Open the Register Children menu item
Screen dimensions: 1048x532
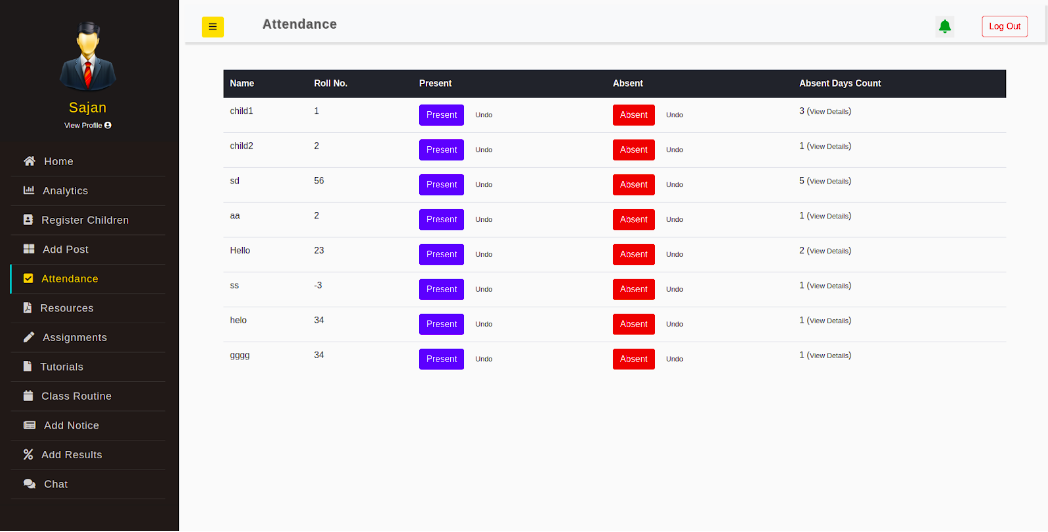[84, 220]
